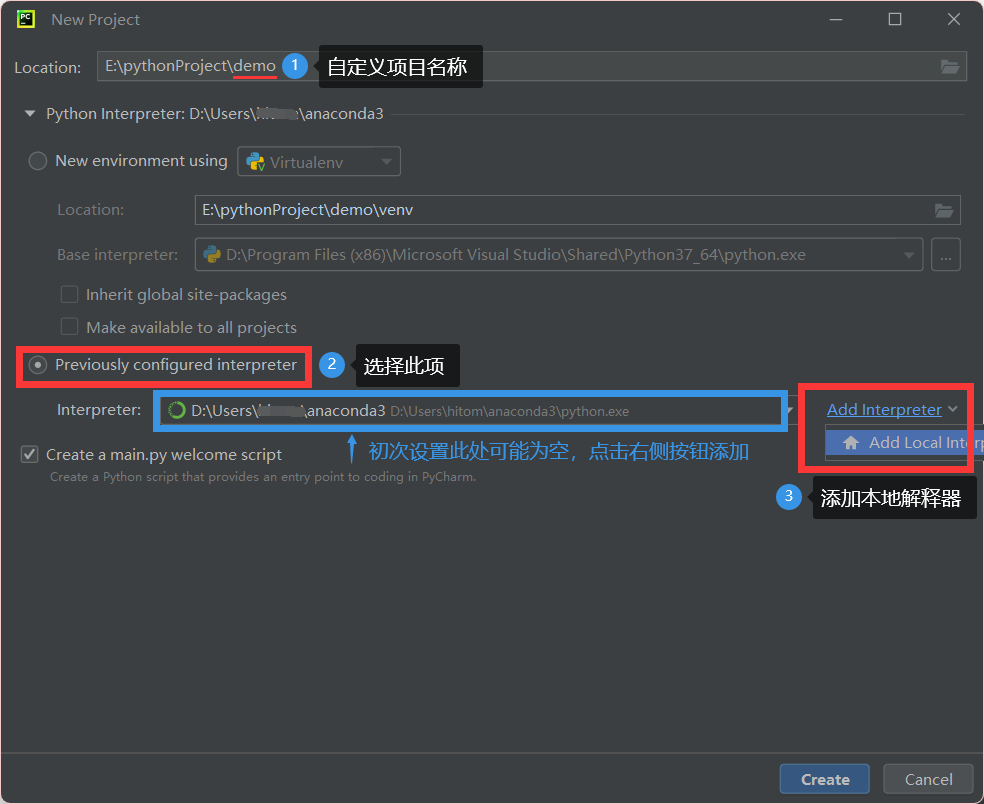Image resolution: width=984 pixels, height=804 pixels.
Task: Enable Inherit global site-packages checkbox
Action: coord(69,294)
